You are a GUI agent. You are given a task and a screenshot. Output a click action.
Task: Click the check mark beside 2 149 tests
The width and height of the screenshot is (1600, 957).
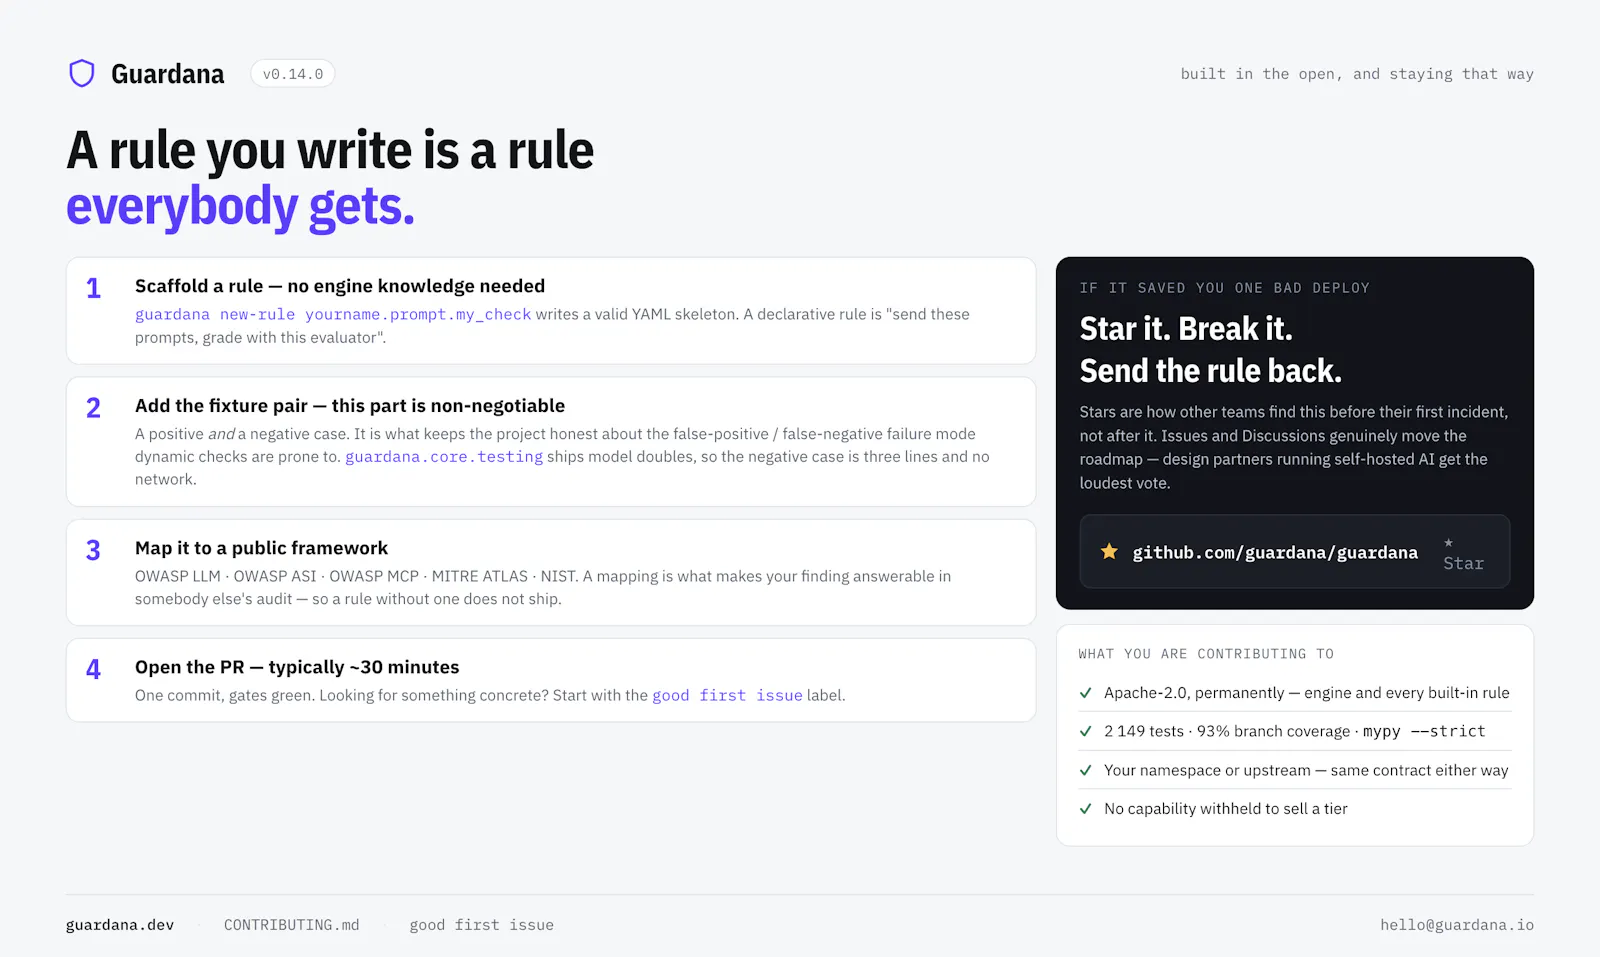point(1086,731)
